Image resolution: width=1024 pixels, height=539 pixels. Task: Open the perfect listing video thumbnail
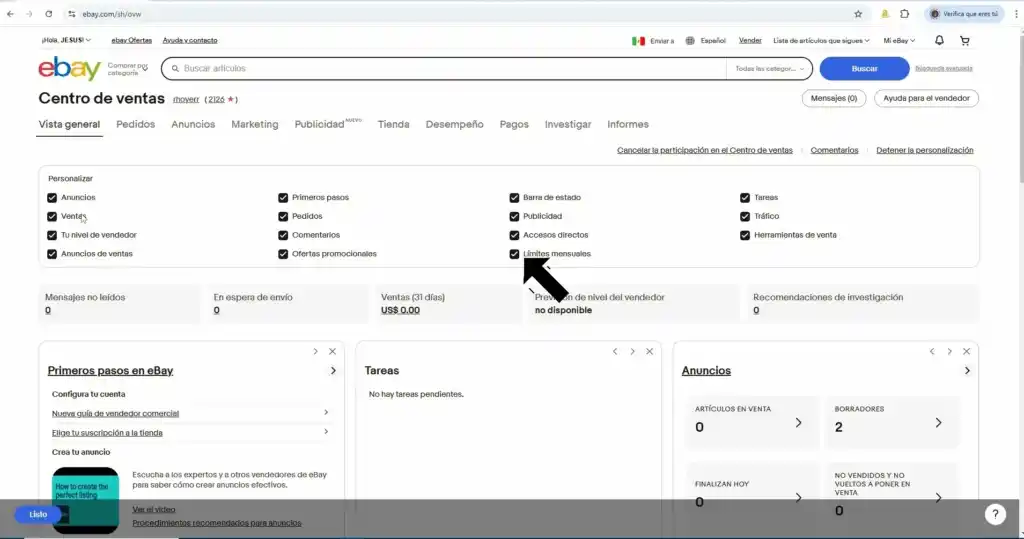tap(86, 500)
